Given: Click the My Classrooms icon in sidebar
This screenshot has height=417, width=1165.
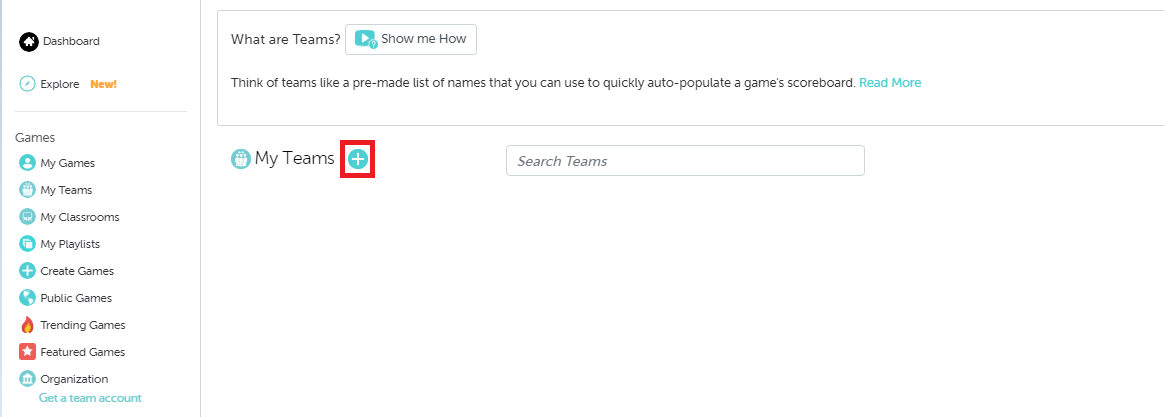Looking at the screenshot, I should 28,217.
